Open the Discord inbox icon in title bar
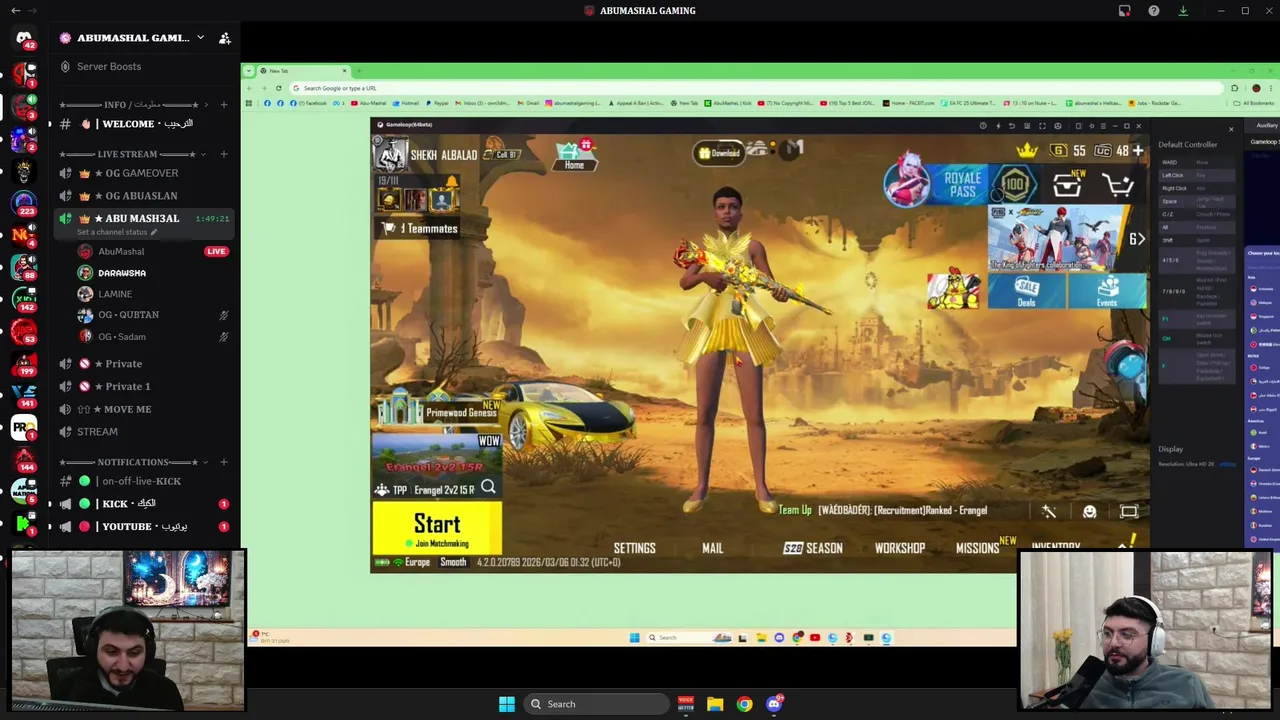 pyautogui.click(x=1125, y=11)
